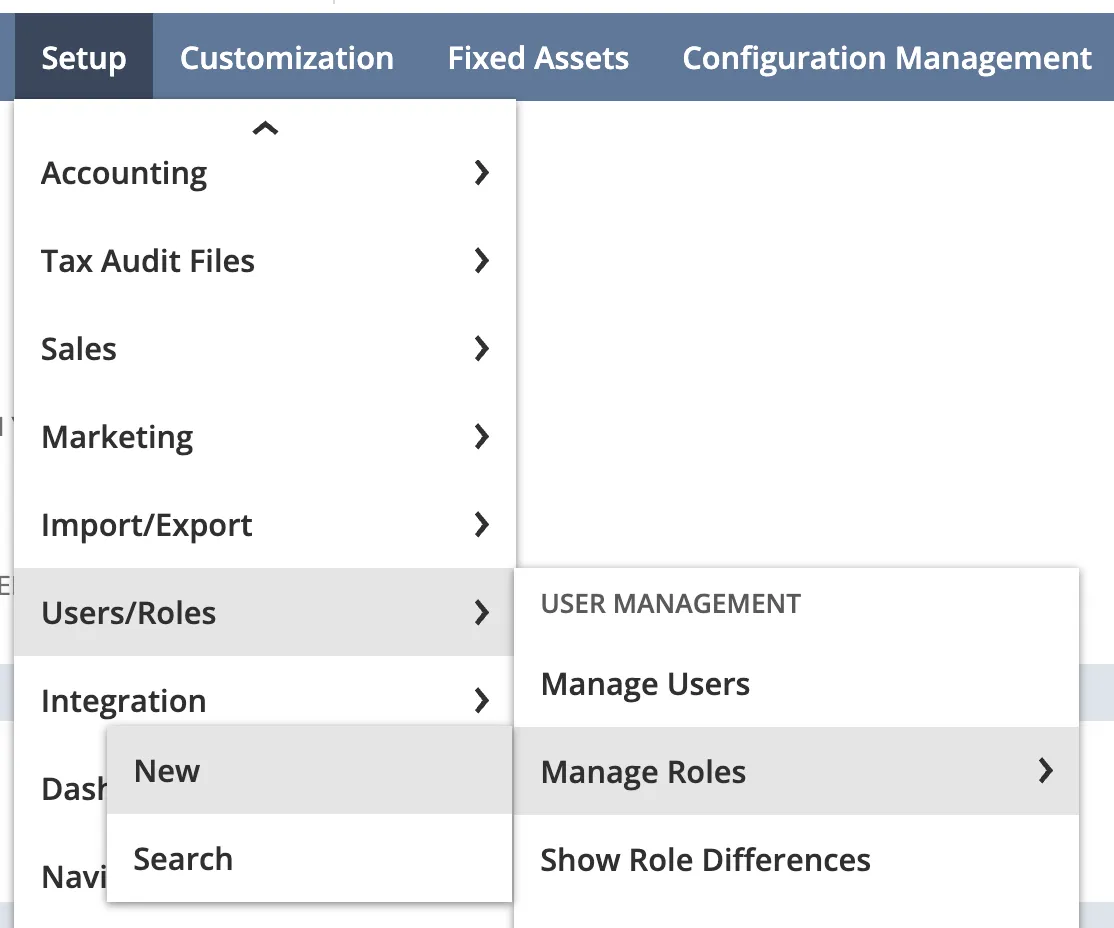This screenshot has height=928, width=1114.
Task: Select Users/Roles menu item
Action: 264,613
